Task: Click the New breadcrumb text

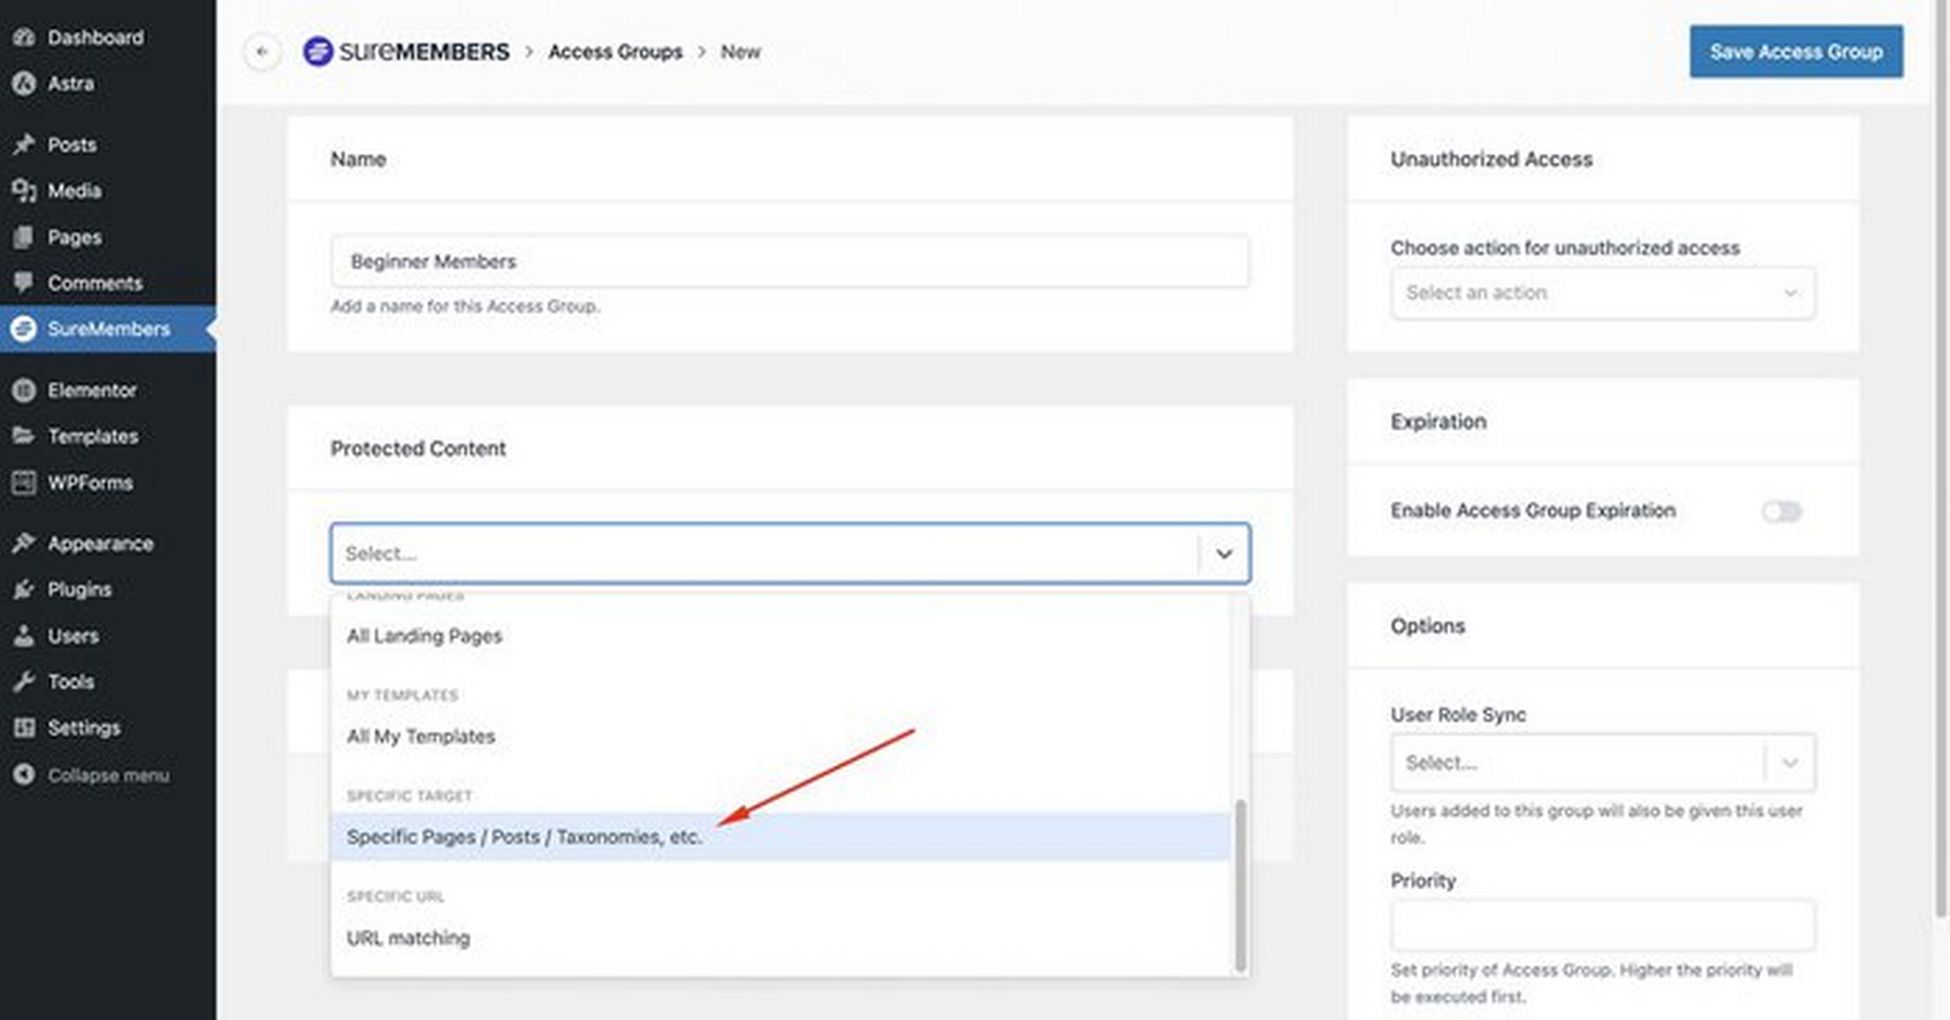Action: click(741, 52)
